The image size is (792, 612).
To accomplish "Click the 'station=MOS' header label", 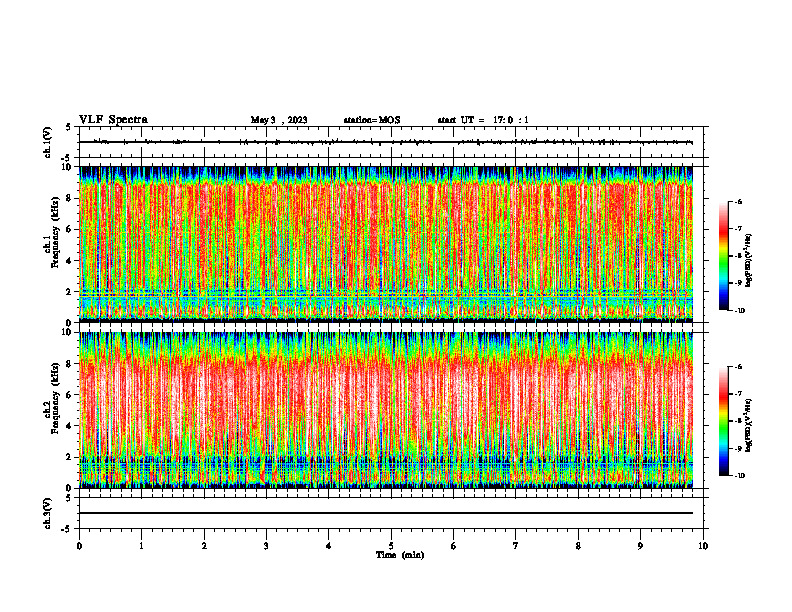I will [372, 120].
